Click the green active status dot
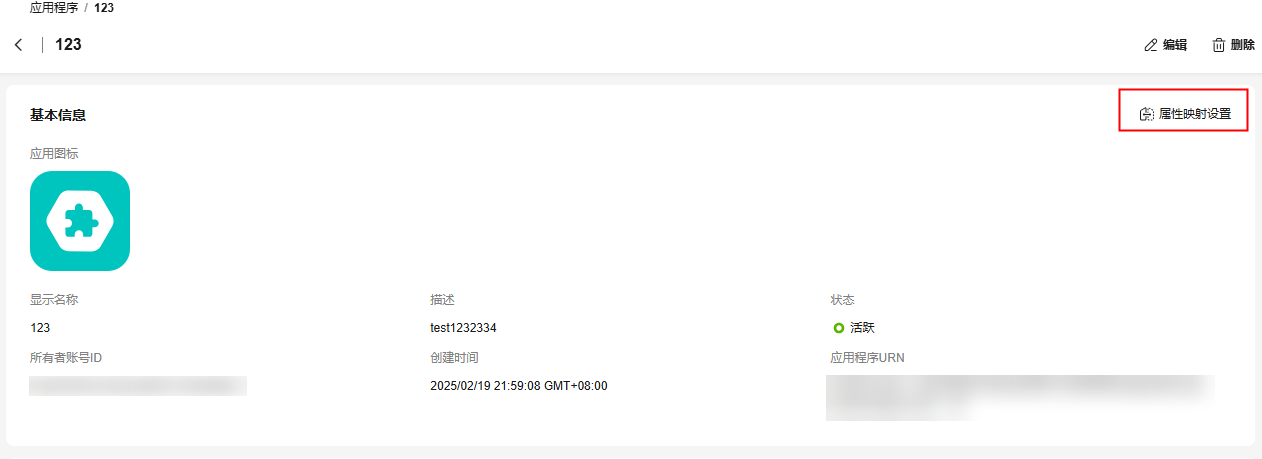Viewport: 1262px width, 459px height. click(x=839, y=328)
